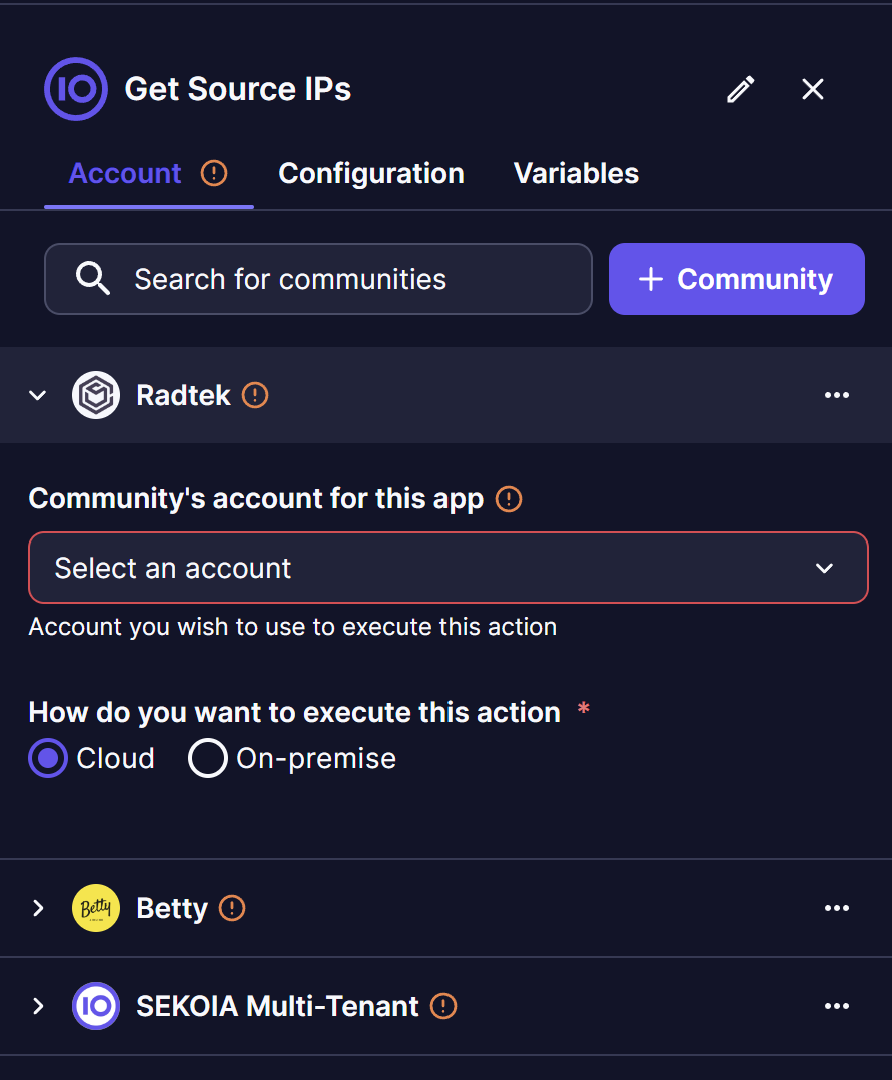
Task: Open the three-dot menu for Betty
Action: [x=837, y=908]
